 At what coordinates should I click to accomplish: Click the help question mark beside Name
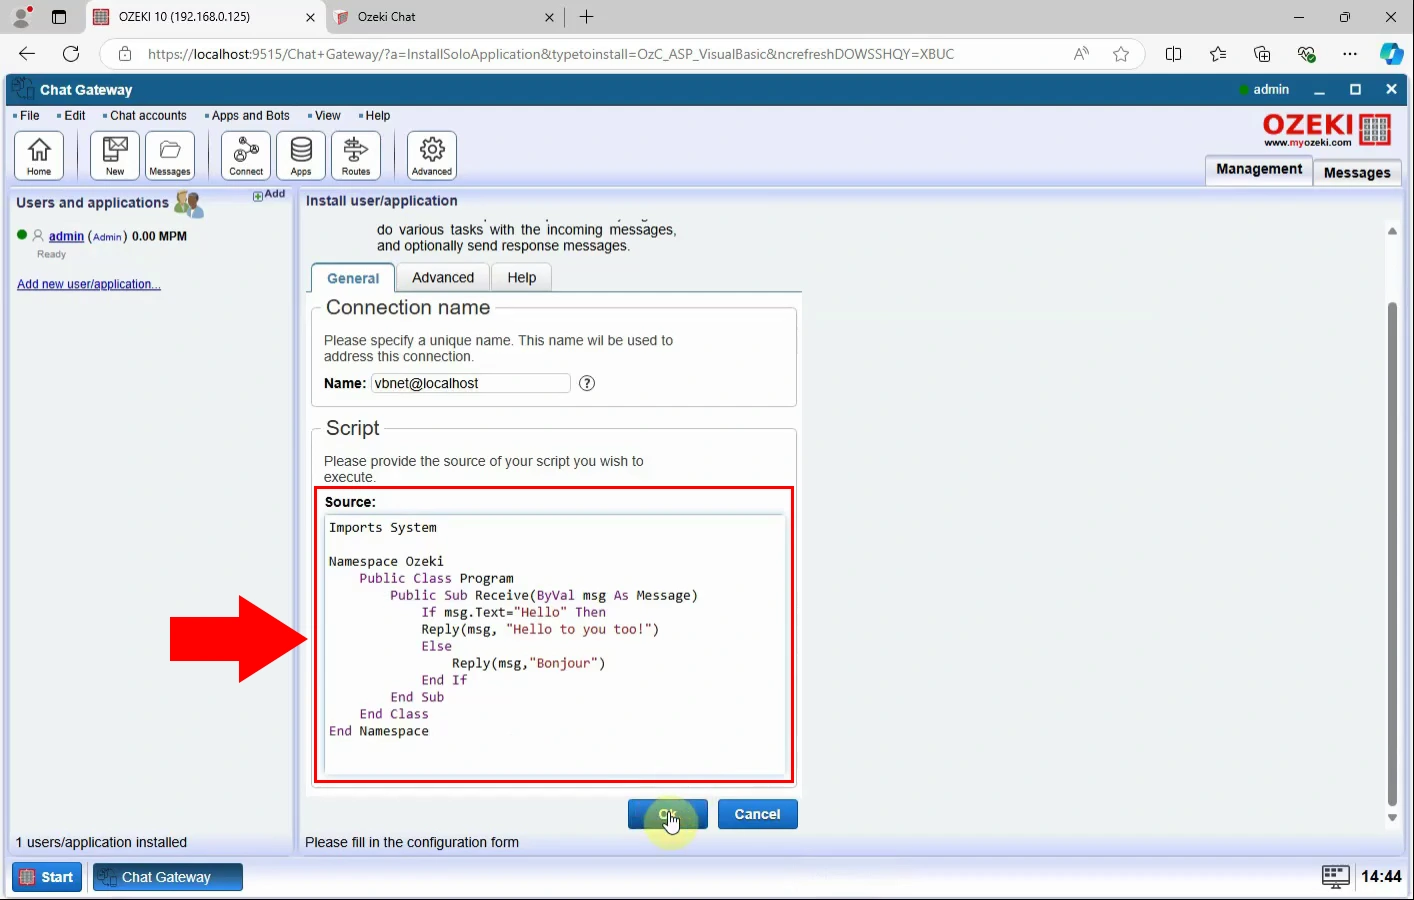click(x=587, y=383)
